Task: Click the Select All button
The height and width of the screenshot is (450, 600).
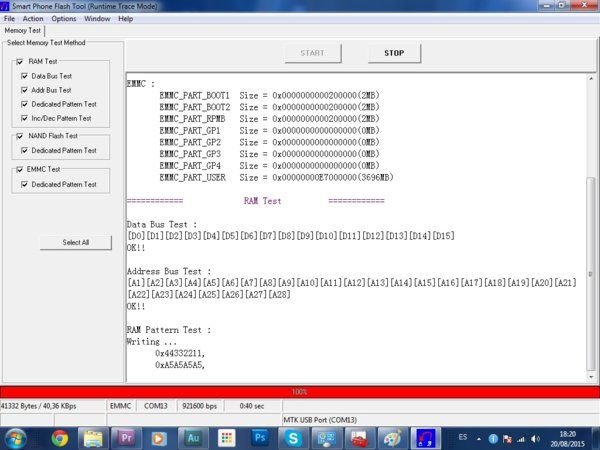Action: 76,243
